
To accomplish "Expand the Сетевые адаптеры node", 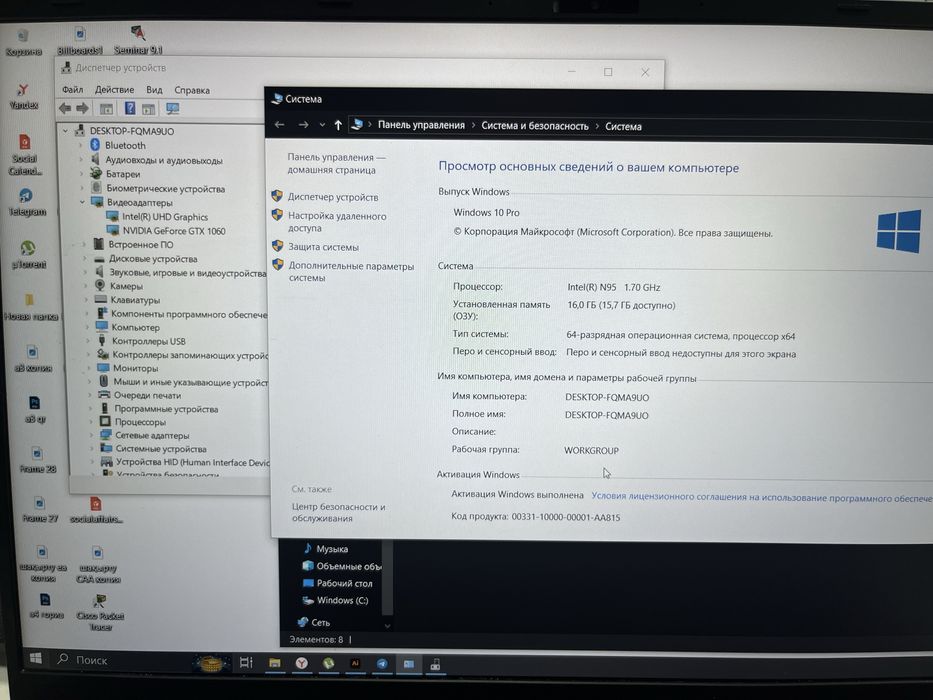I will (92, 435).
